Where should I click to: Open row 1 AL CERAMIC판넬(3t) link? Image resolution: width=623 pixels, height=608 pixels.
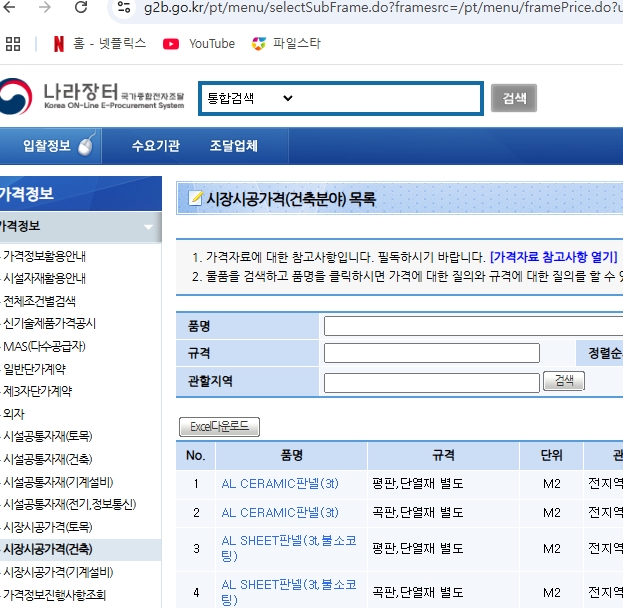(280, 484)
